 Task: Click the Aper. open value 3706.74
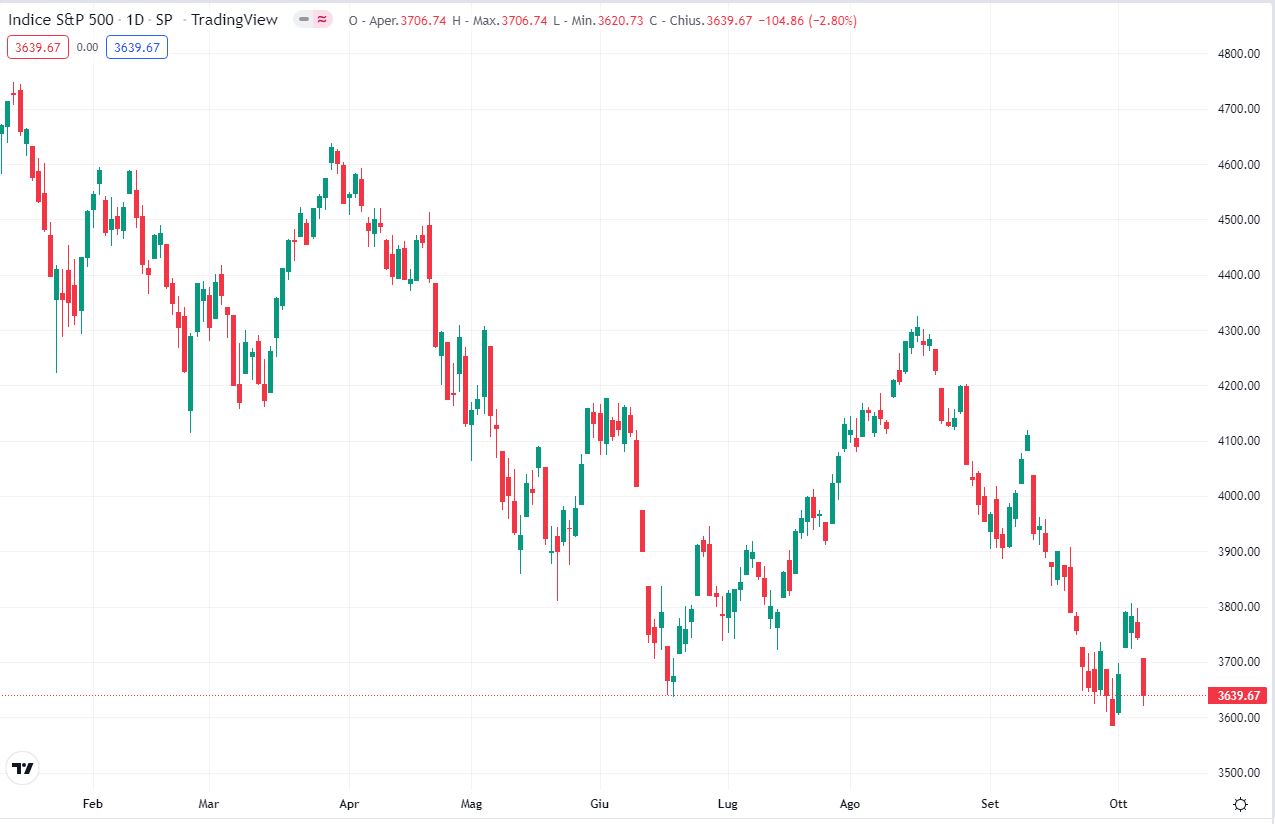point(422,21)
